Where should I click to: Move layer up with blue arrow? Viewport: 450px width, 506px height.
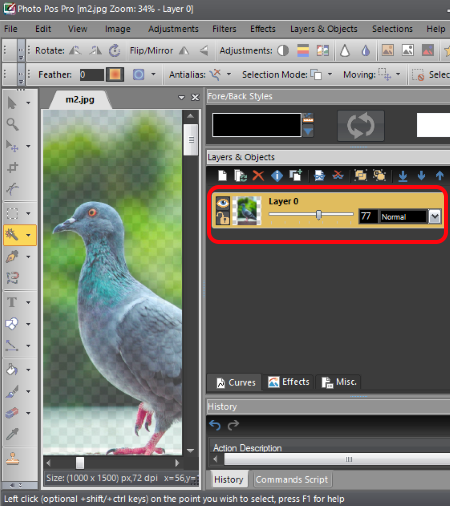440,175
